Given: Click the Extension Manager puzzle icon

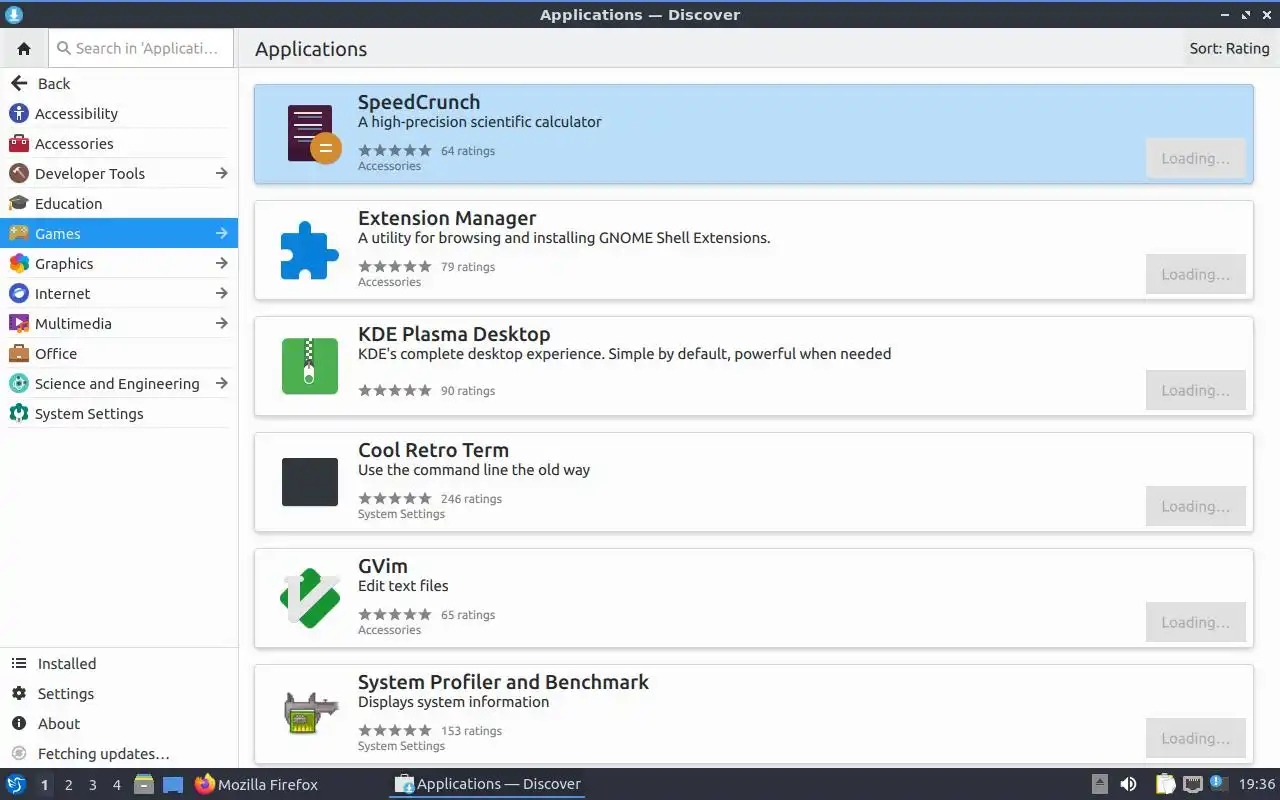Looking at the screenshot, I should pos(310,250).
